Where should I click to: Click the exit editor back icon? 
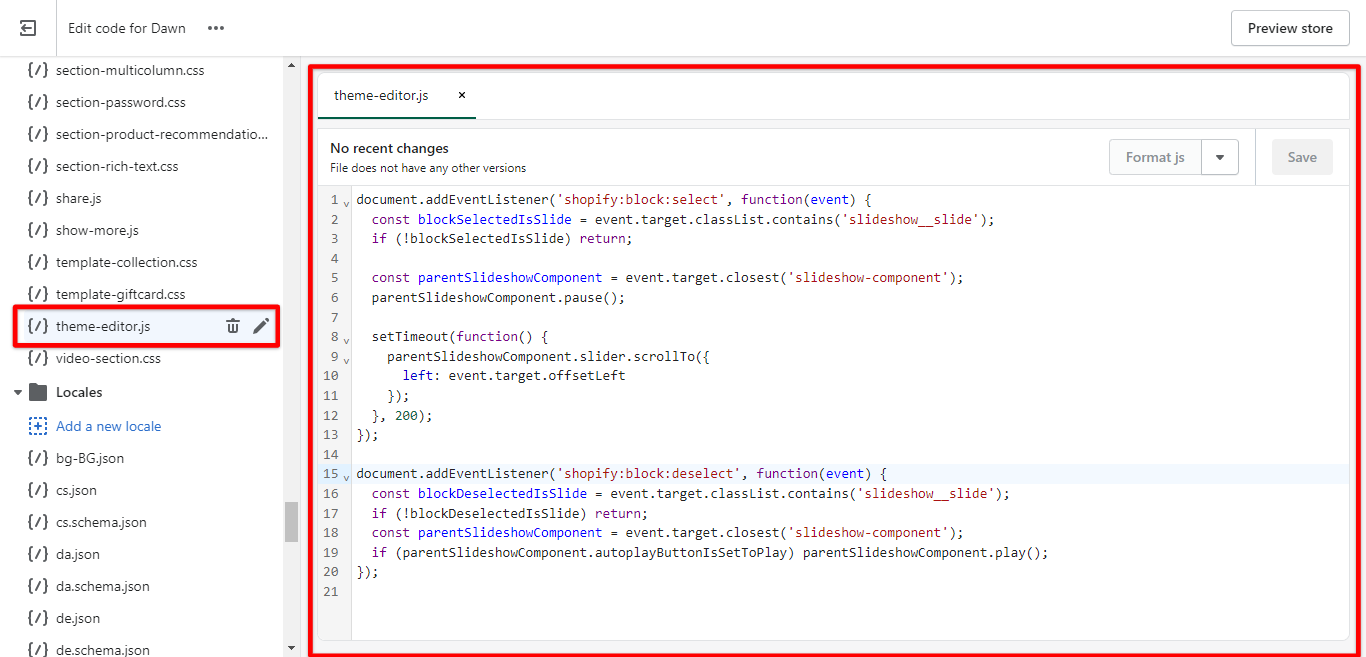pos(28,28)
